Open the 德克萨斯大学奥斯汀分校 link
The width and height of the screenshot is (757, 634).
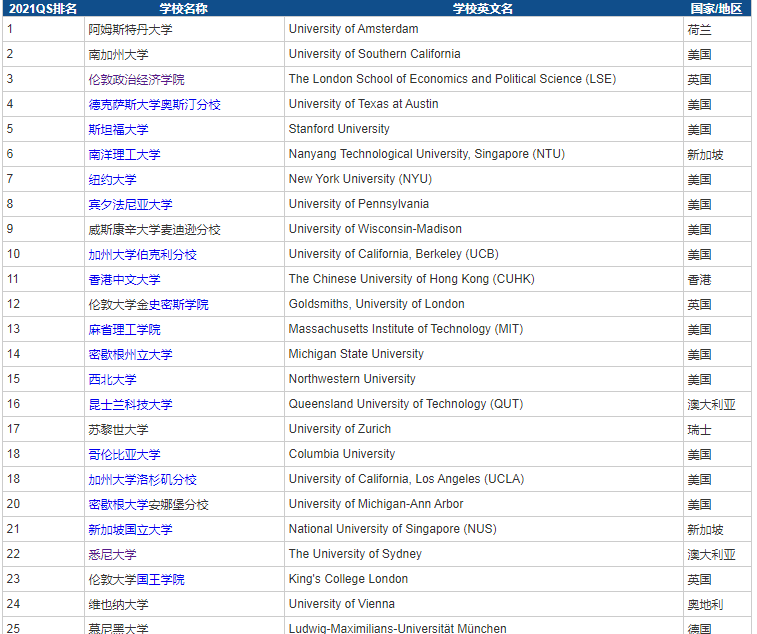(x=154, y=104)
